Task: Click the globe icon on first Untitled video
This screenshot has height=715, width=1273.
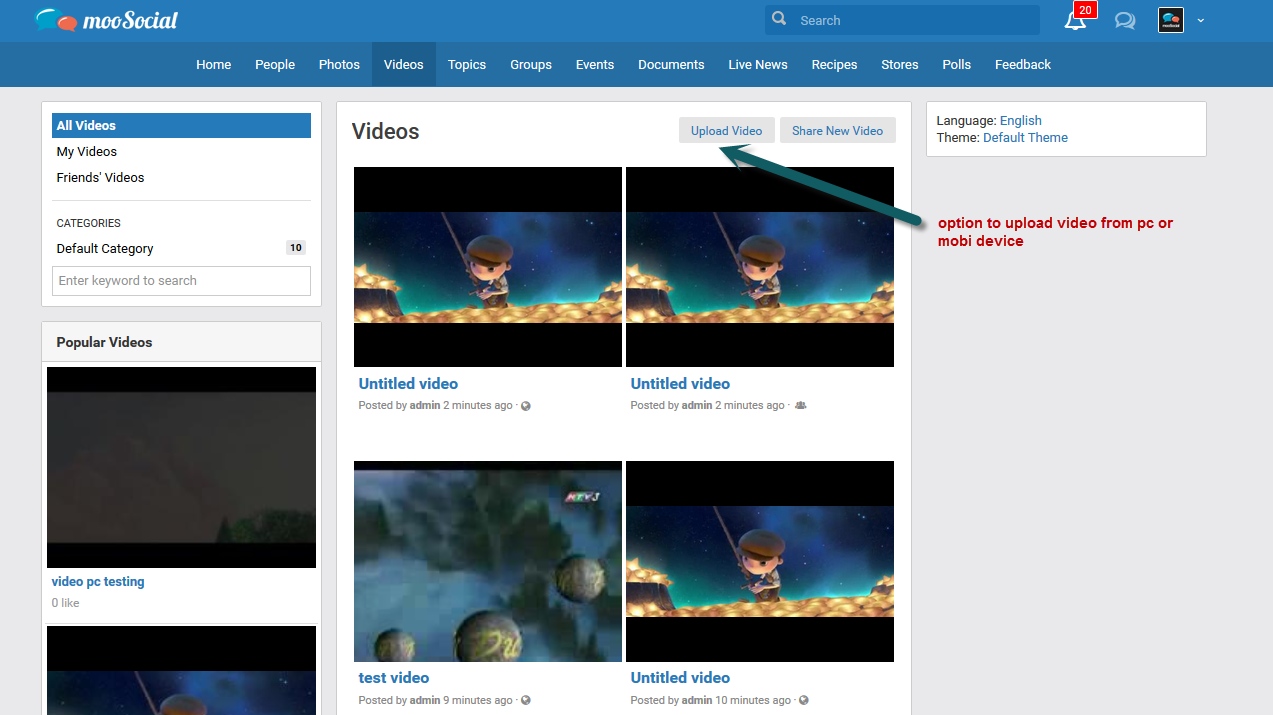Action: (526, 406)
